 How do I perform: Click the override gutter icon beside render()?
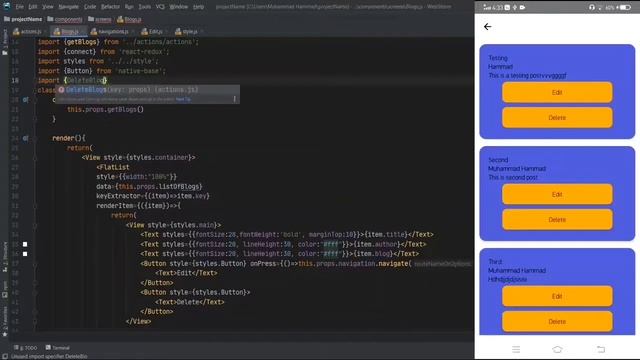25,138
